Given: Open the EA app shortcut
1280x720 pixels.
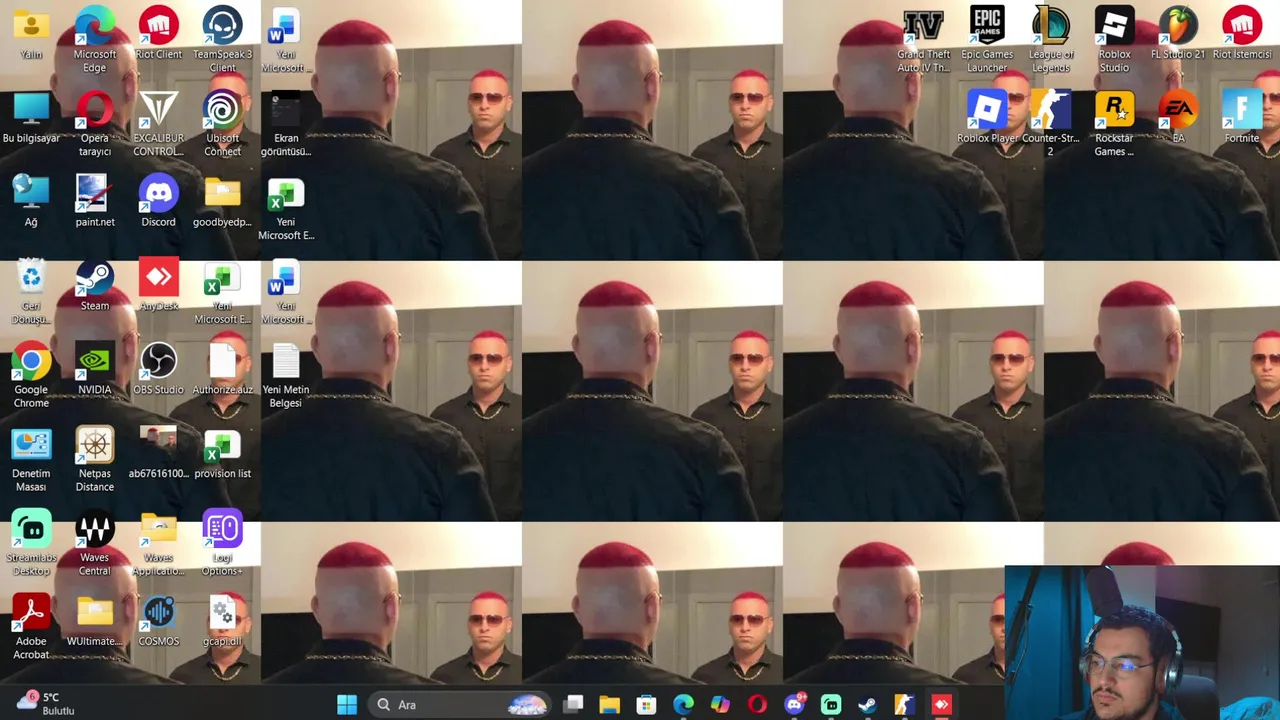Looking at the screenshot, I should click(1178, 117).
